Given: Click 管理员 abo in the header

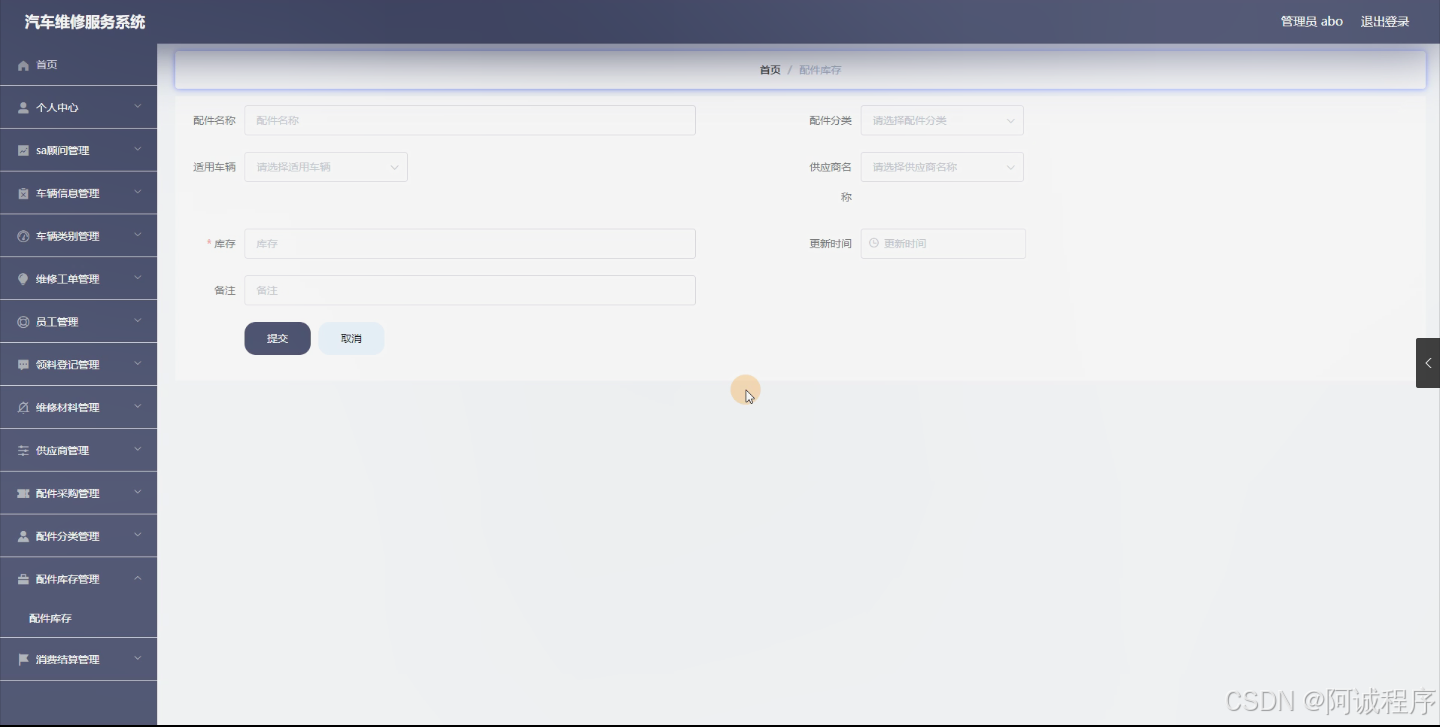Looking at the screenshot, I should click(1312, 22).
